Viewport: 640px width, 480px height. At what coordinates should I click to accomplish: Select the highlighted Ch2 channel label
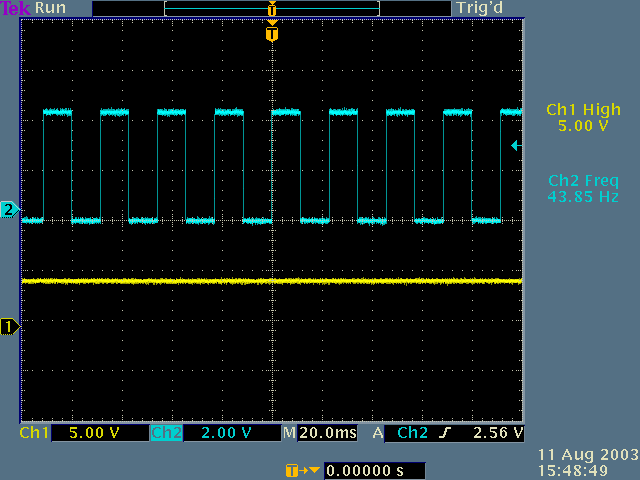tap(167, 433)
